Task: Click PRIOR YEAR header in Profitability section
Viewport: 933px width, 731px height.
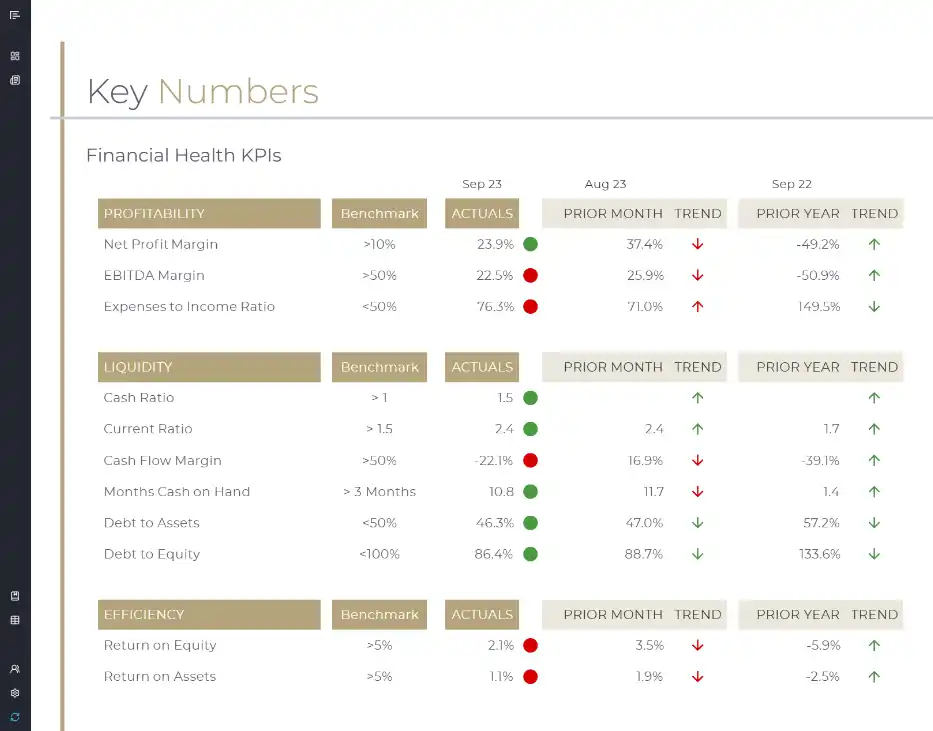Action: pos(798,214)
